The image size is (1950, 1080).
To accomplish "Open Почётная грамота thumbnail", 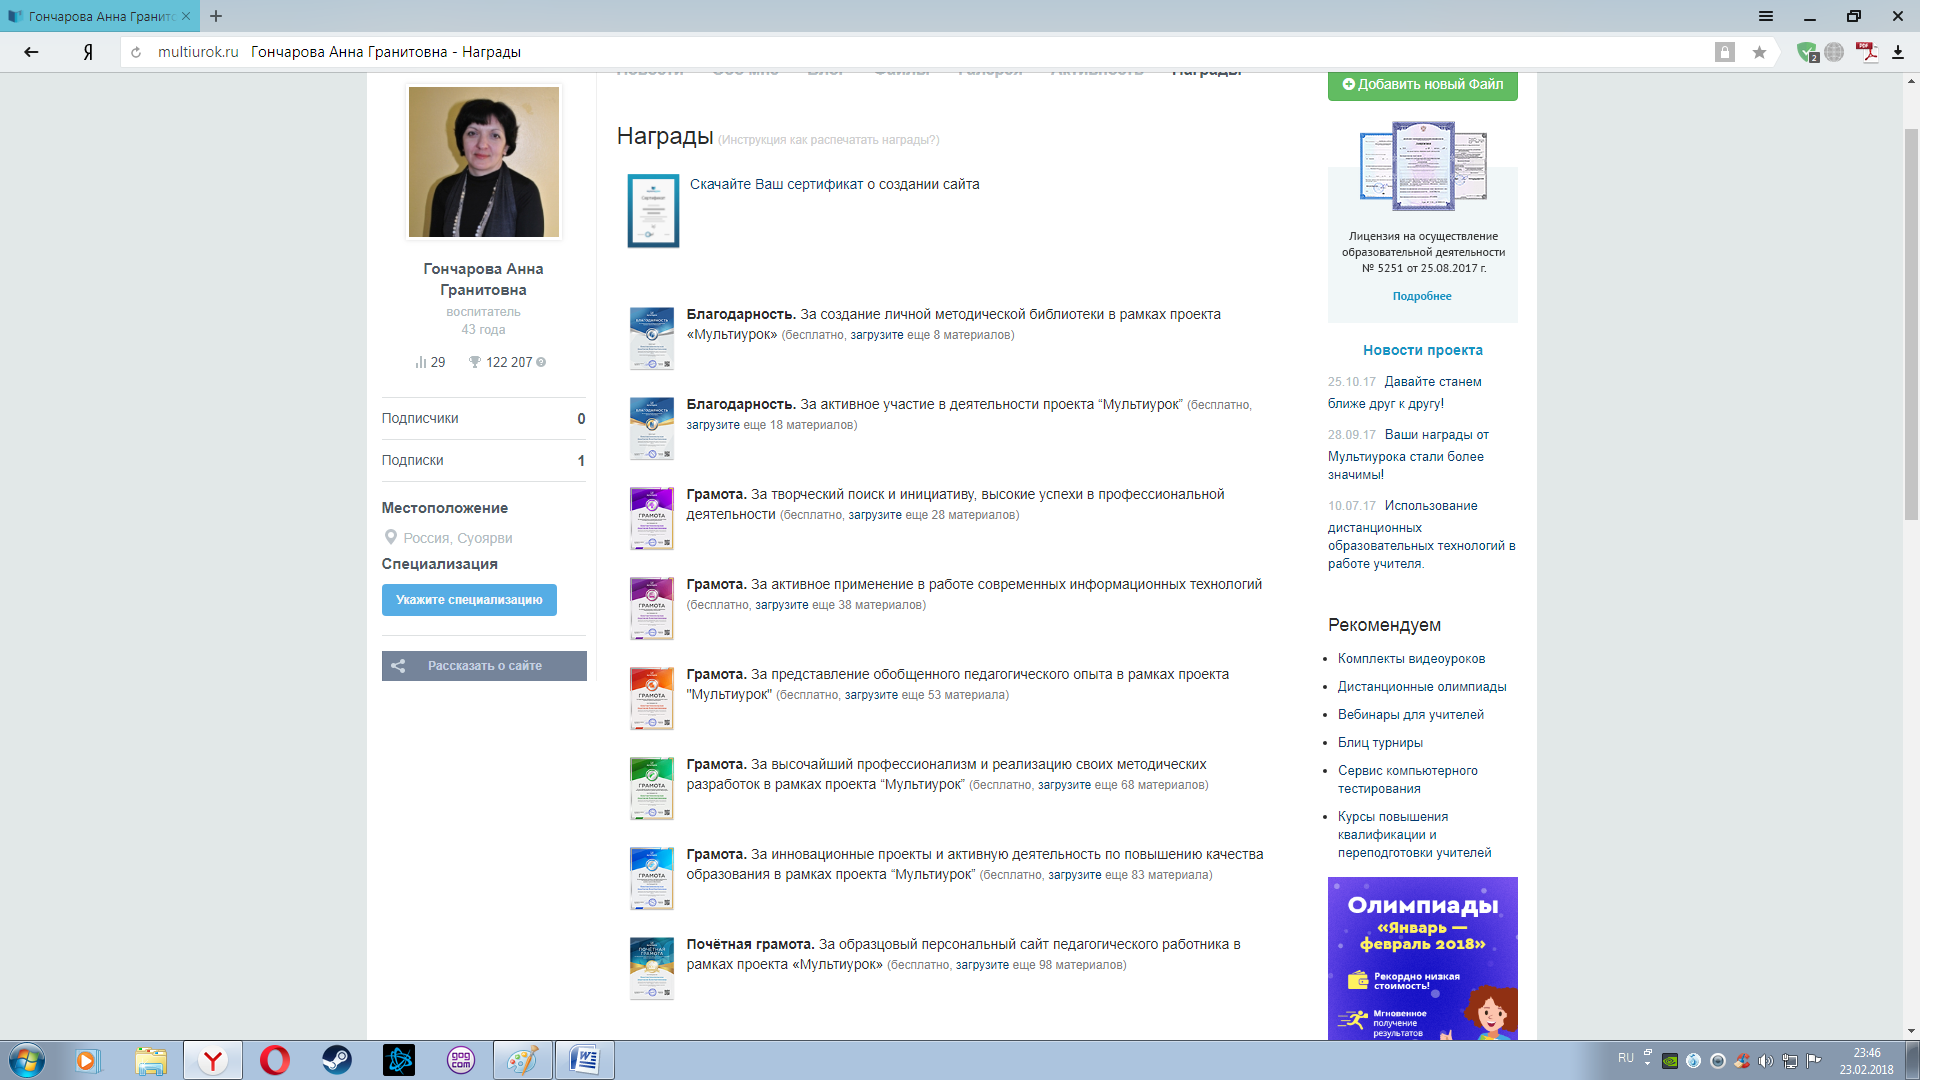I will (652, 969).
